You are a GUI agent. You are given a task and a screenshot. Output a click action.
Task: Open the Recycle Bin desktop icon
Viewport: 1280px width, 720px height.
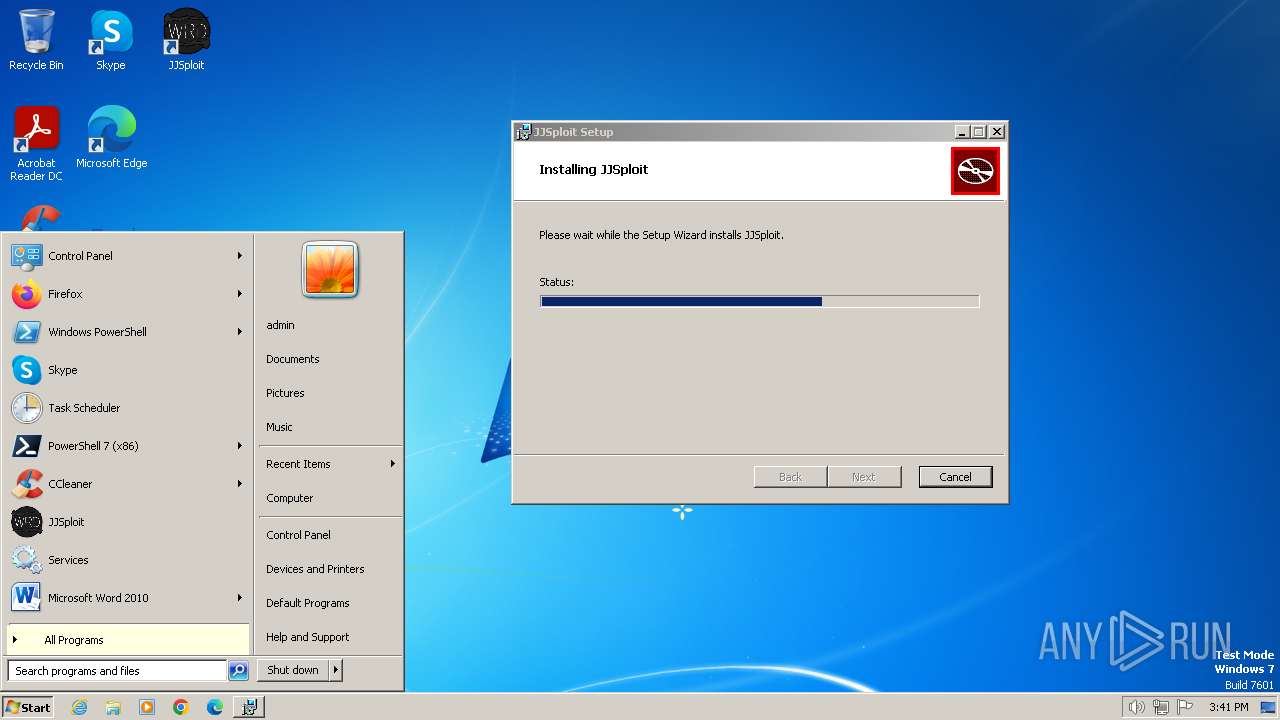36,40
